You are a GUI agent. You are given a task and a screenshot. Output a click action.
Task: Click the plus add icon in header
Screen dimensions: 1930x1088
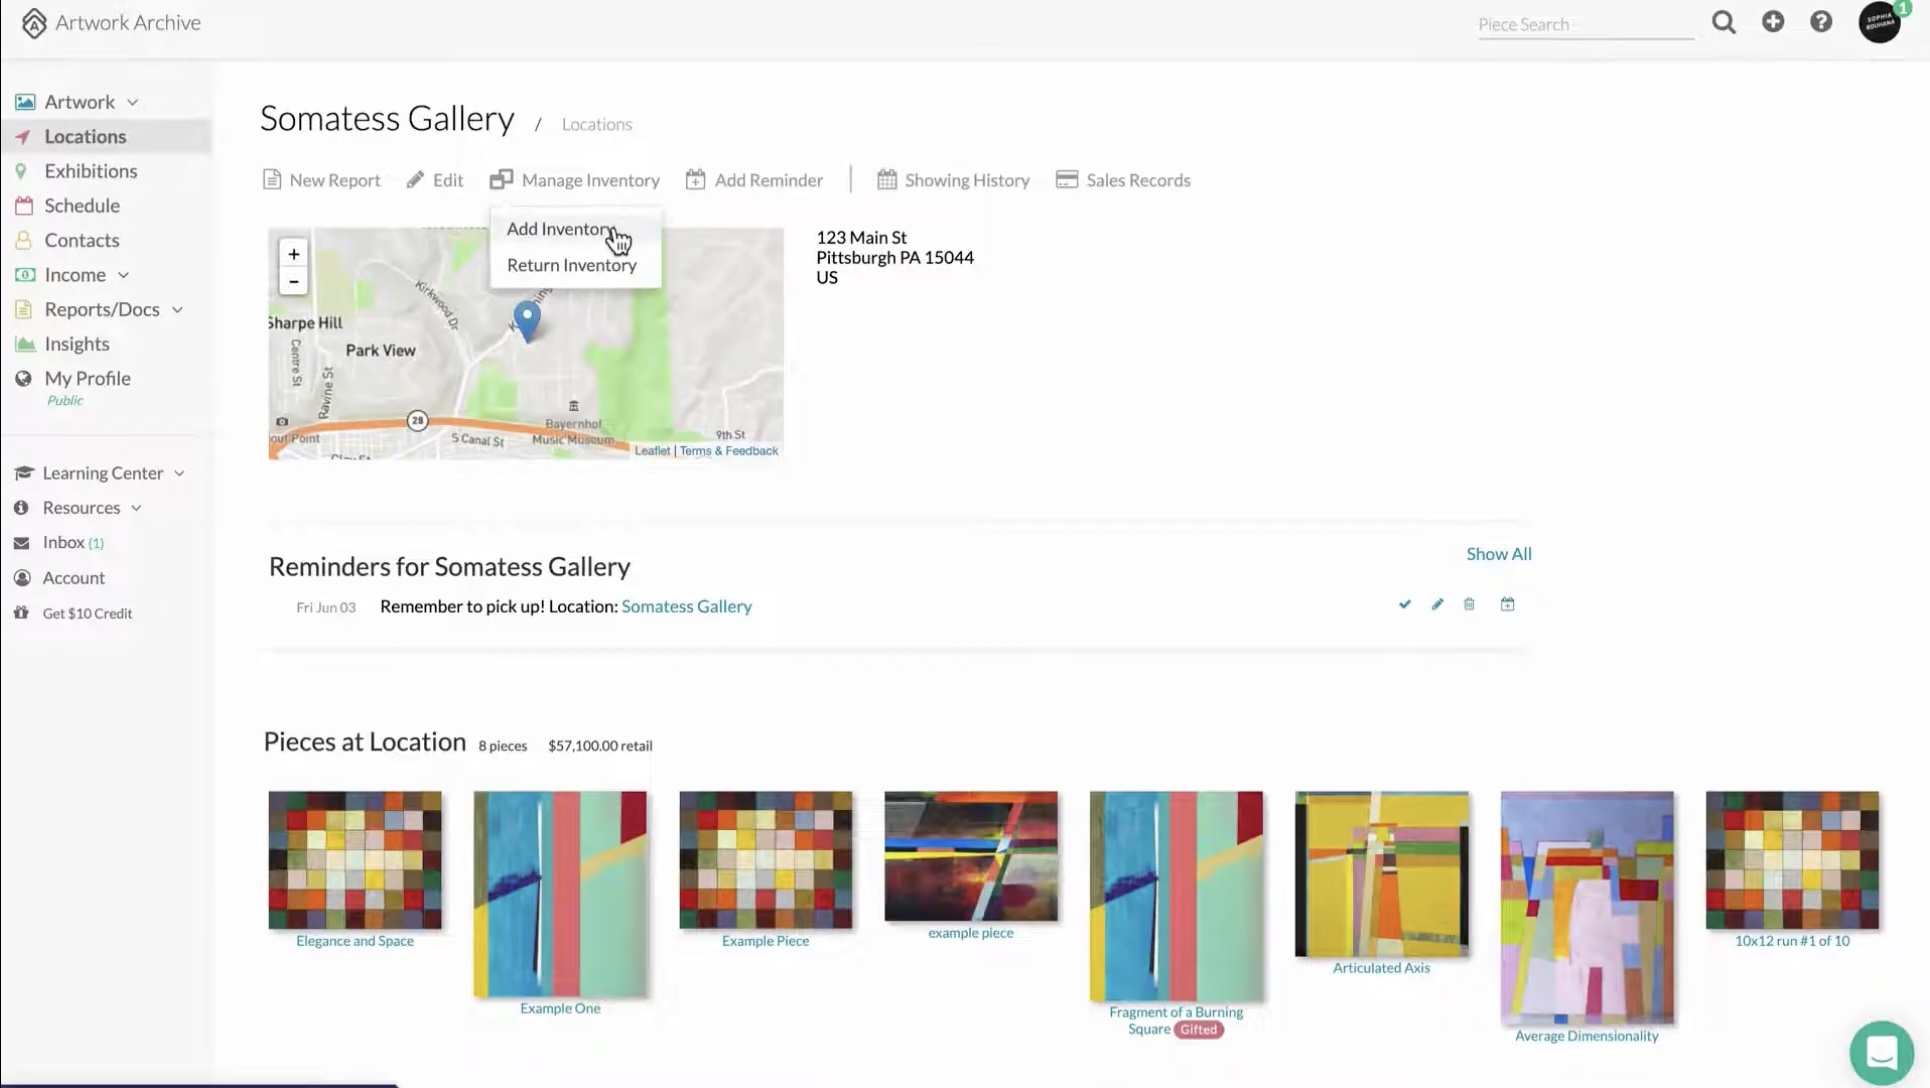pyautogui.click(x=1773, y=21)
